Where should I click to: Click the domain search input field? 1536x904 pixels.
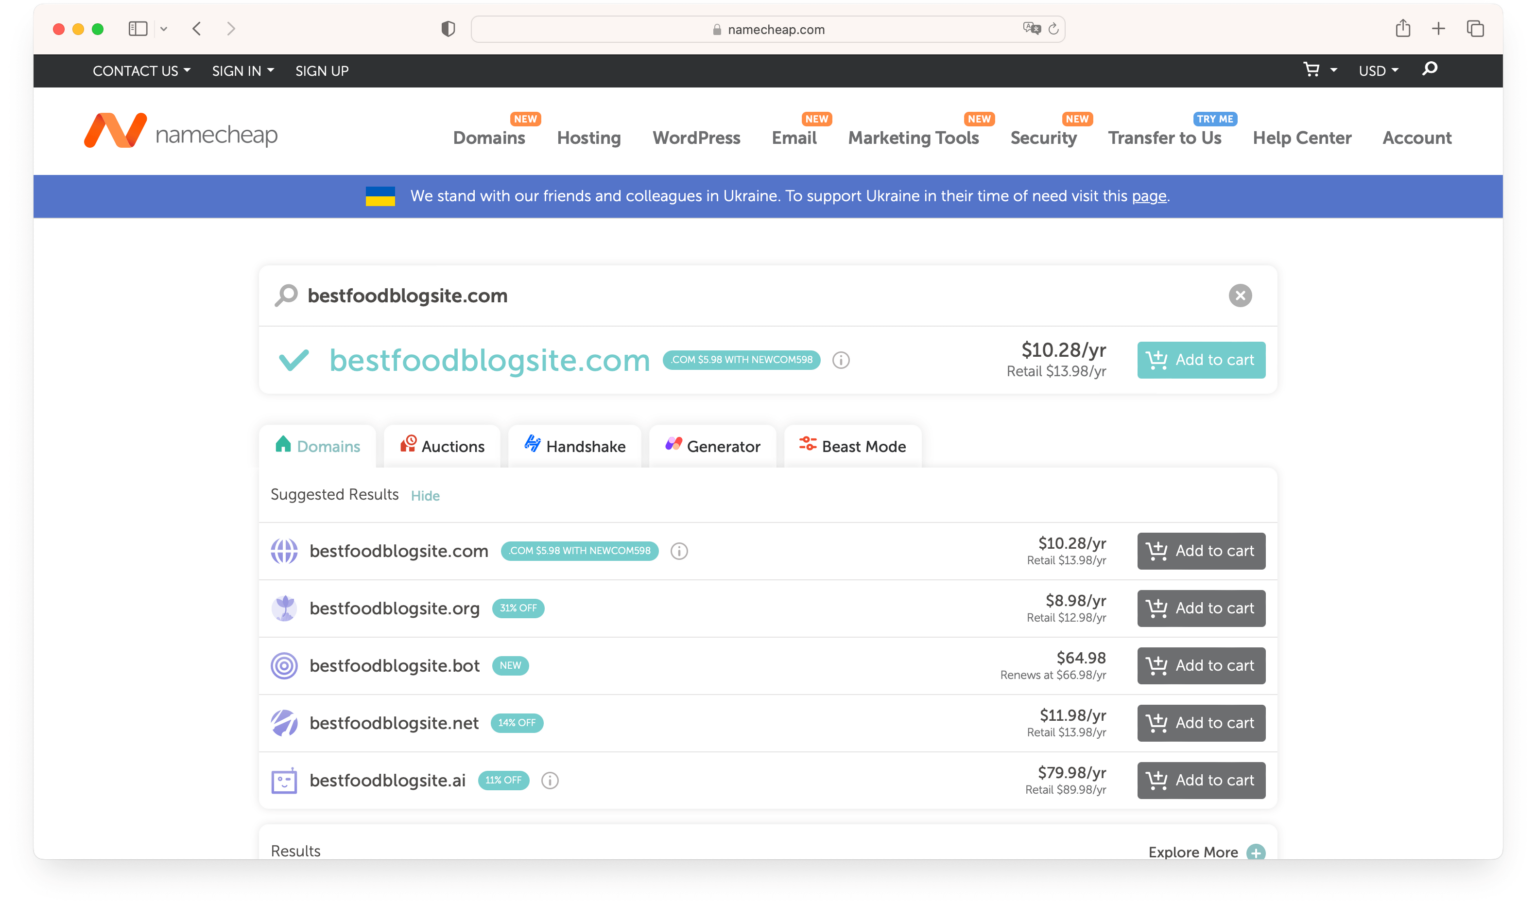[750, 296]
